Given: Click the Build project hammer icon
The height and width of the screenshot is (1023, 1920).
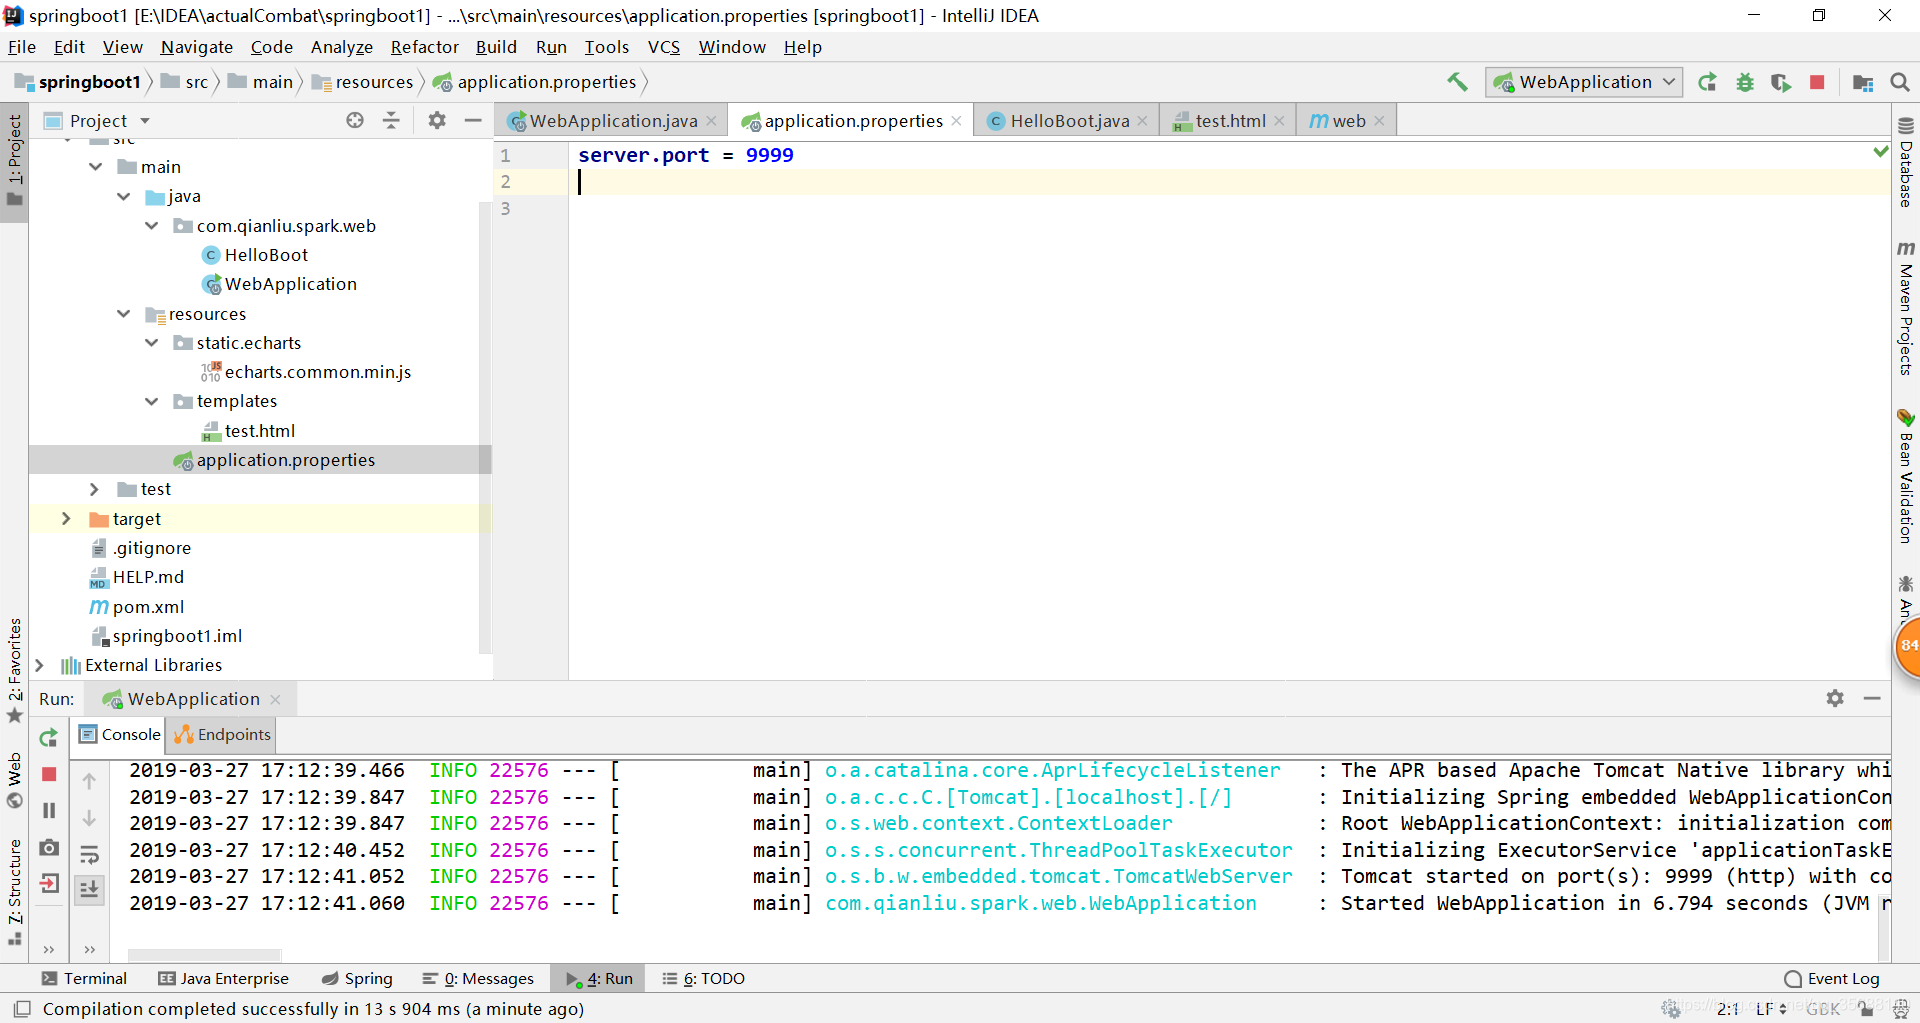Looking at the screenshot, I should [x=1458, y=82].
